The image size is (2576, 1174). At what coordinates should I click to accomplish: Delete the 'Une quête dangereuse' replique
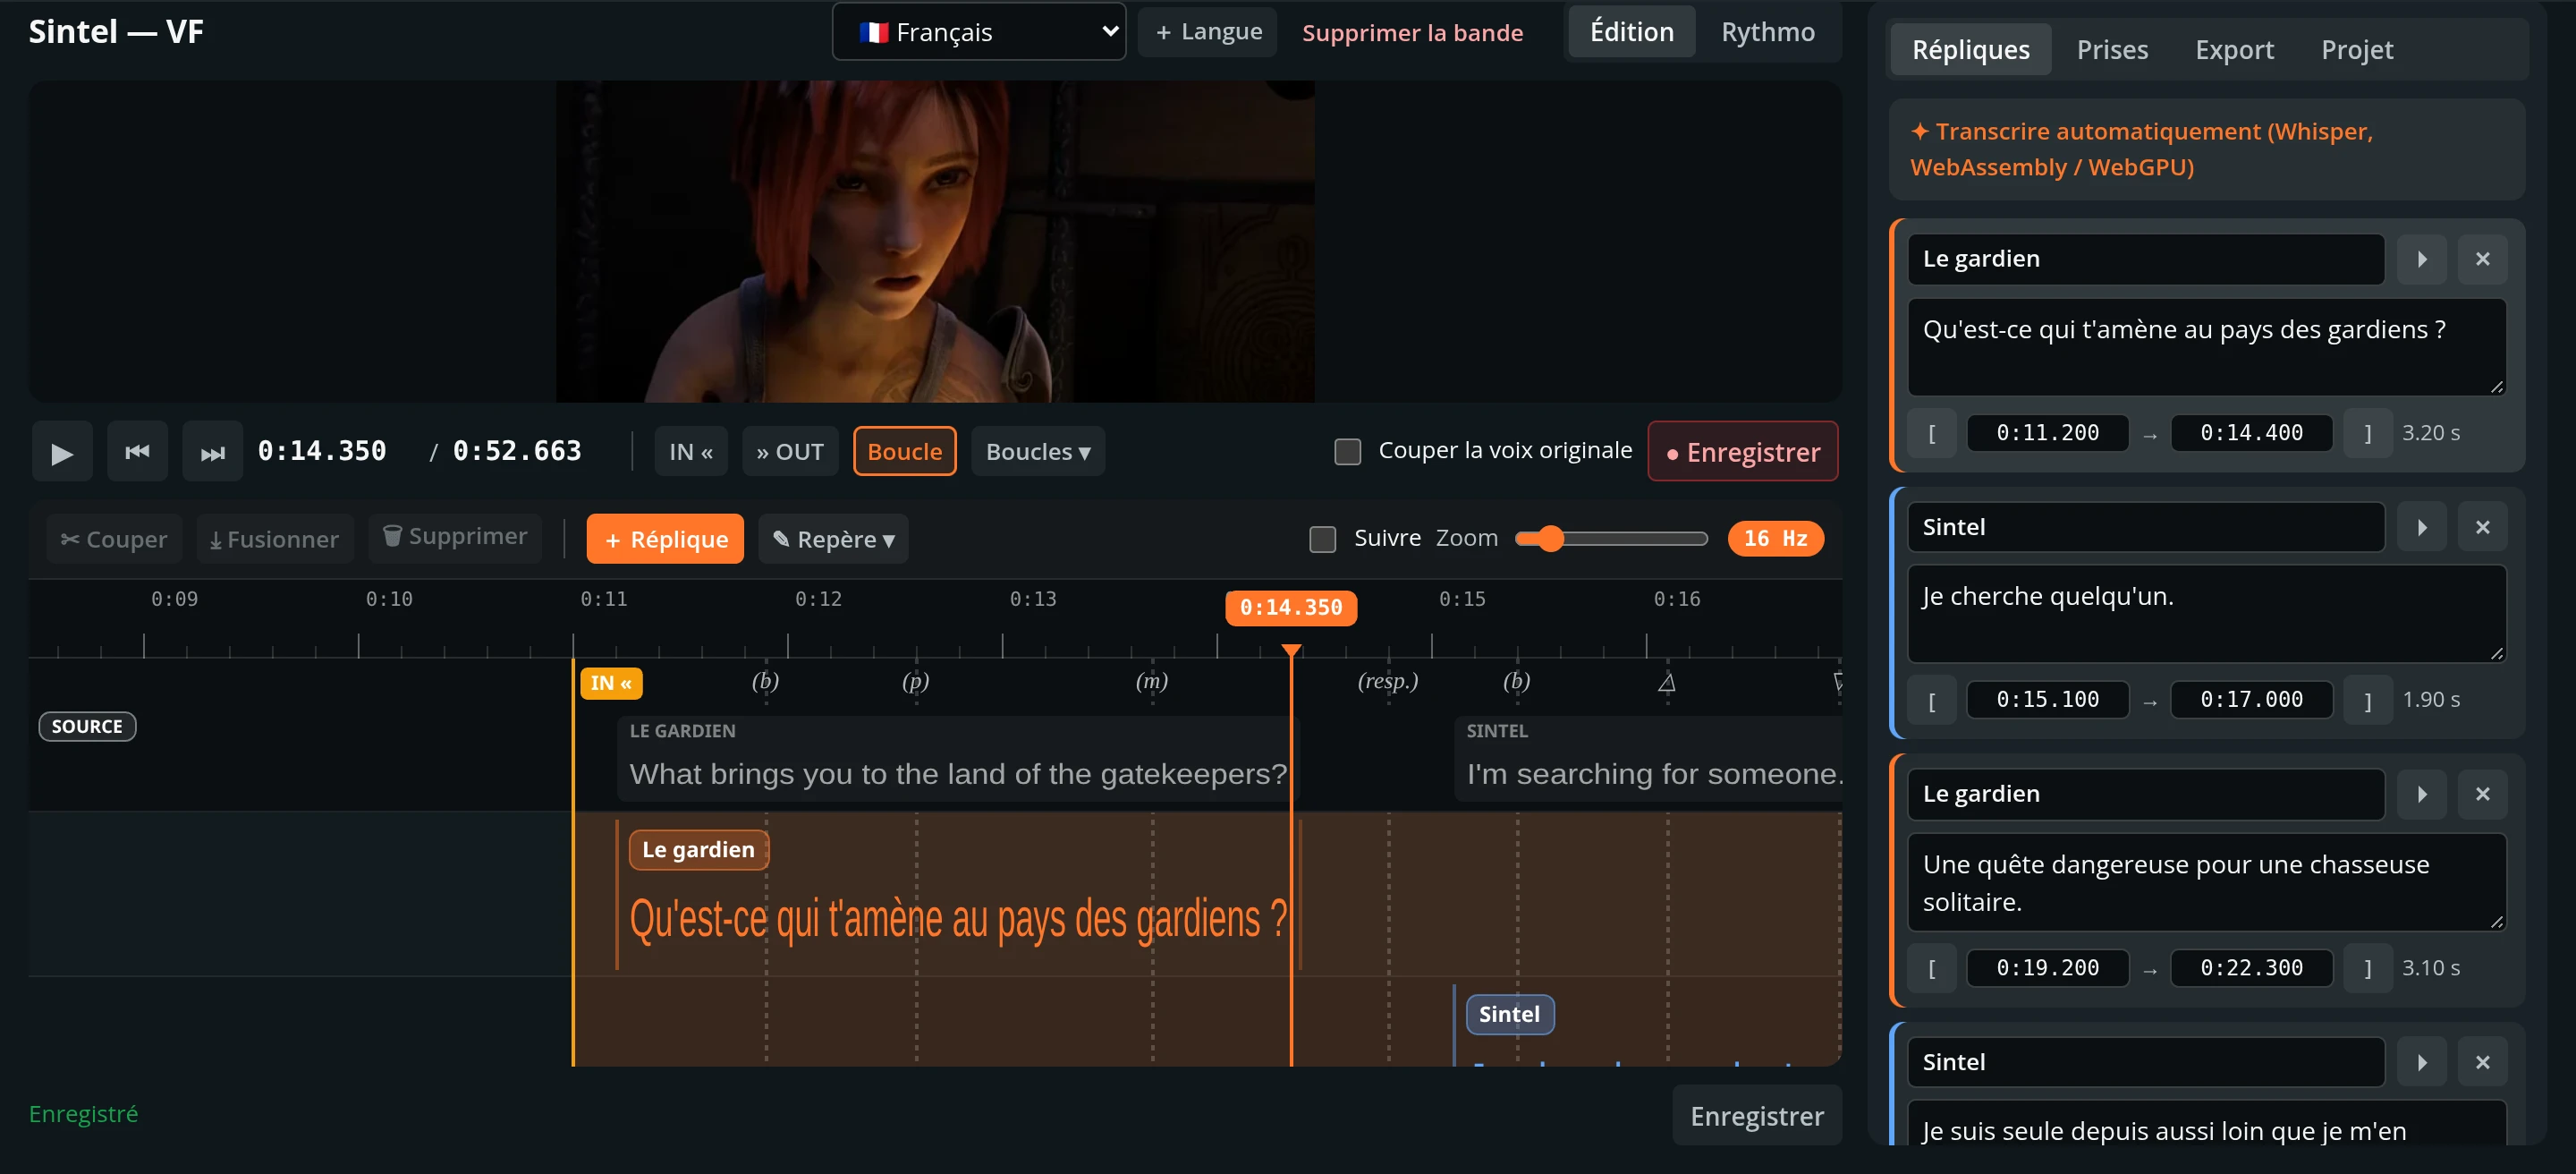(x=2482, y=794)
